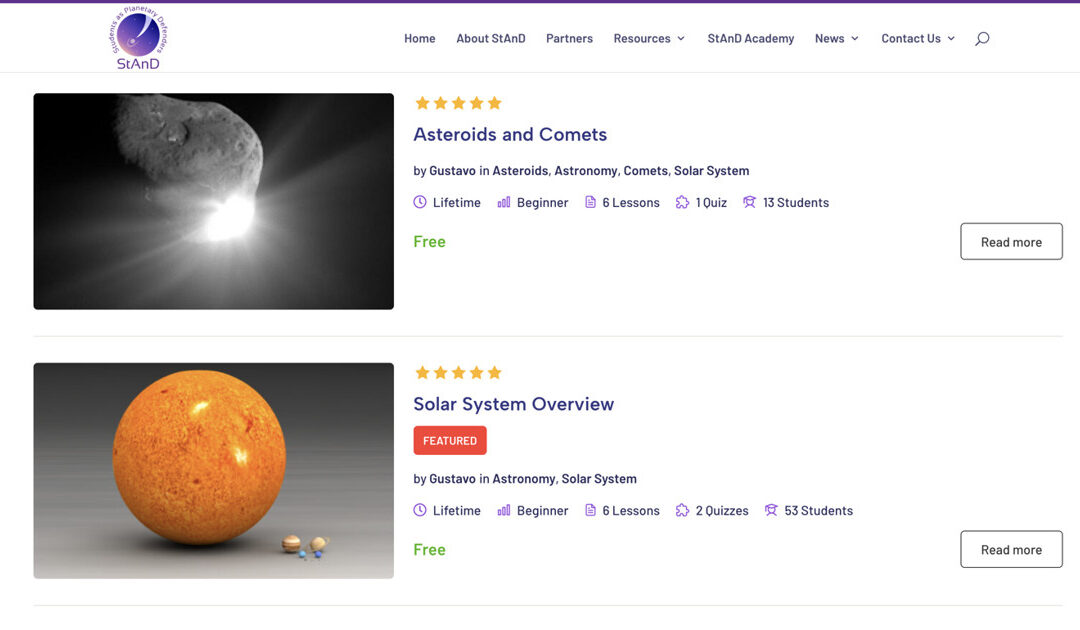Click Read more for Solar System Overview
Screen dimensions: 1080x630
[x=1011, y=550]
